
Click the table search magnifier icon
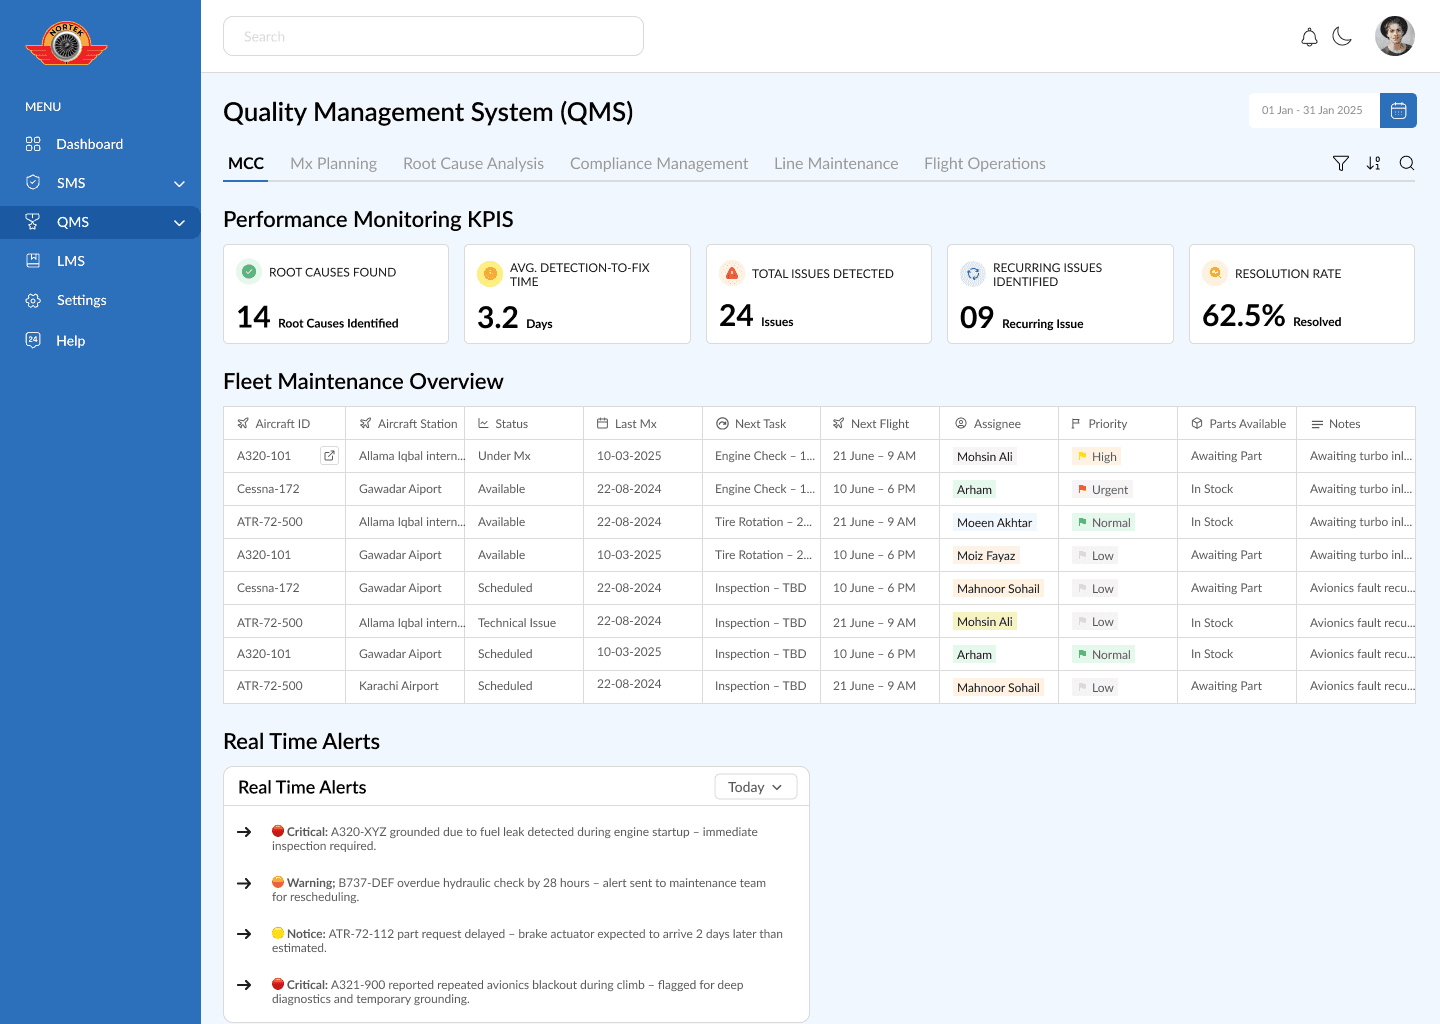click(1407, 163)
